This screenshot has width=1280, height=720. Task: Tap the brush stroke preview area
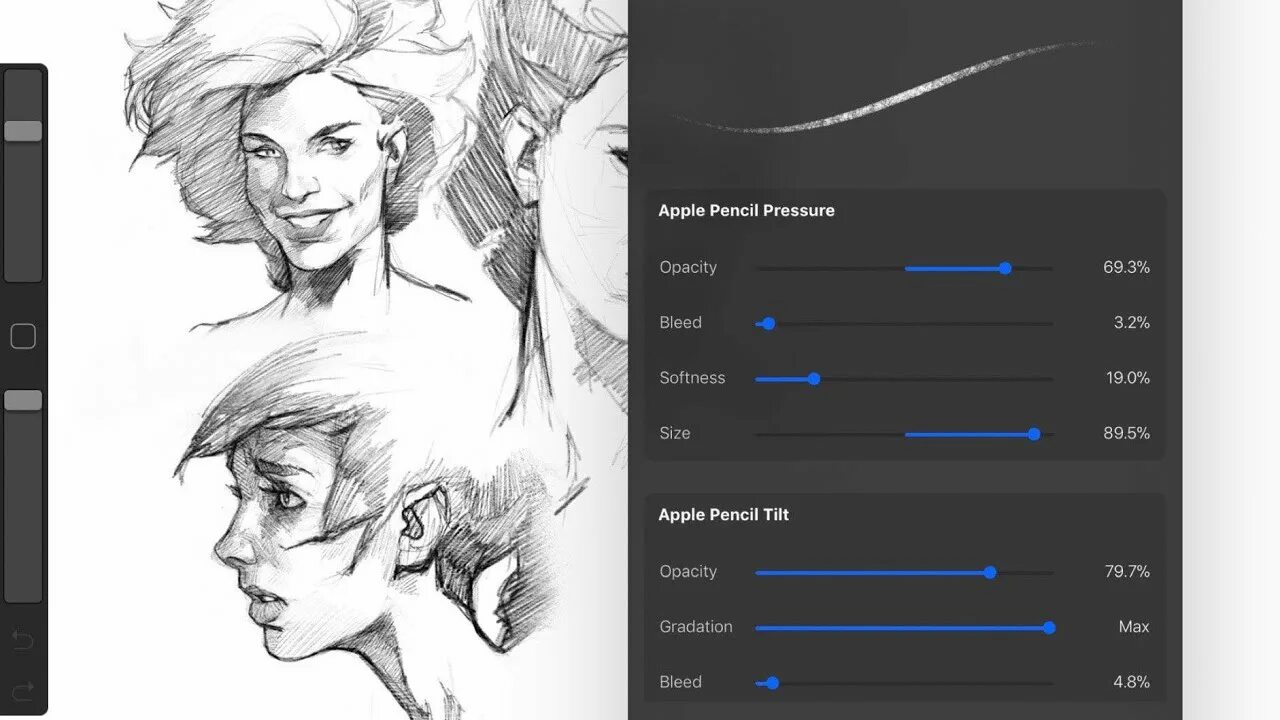(x=905, y=90)
